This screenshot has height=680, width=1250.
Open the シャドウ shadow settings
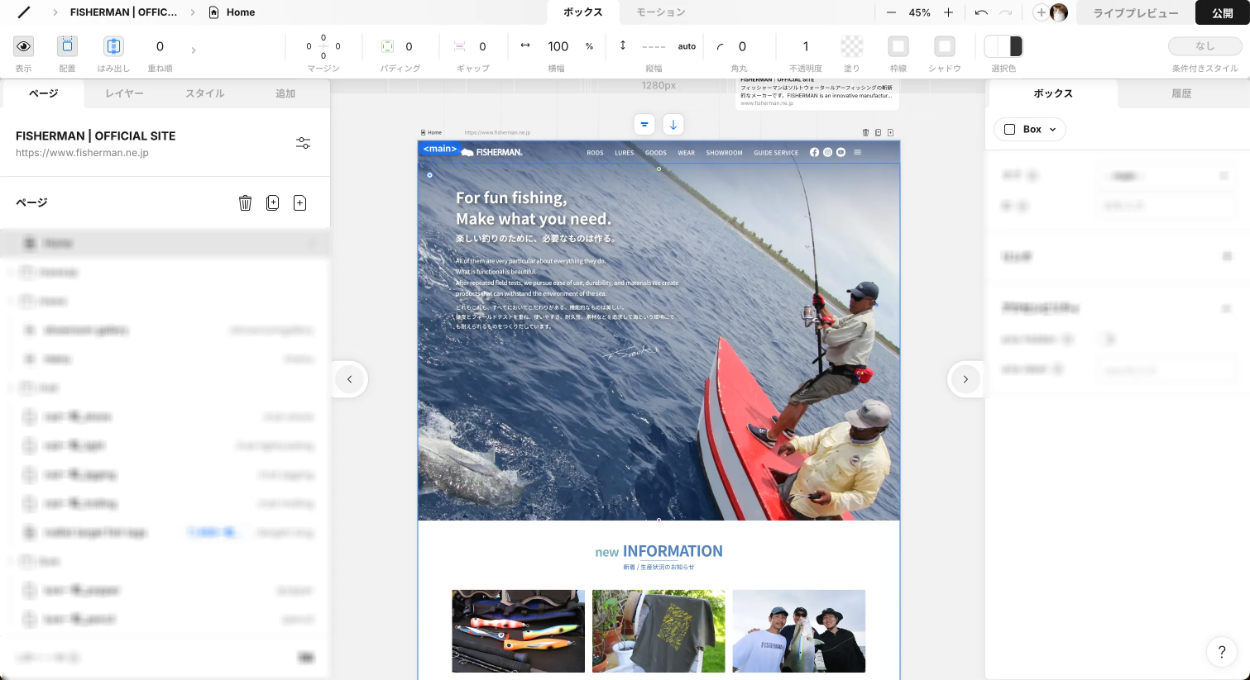click(944, 46)
